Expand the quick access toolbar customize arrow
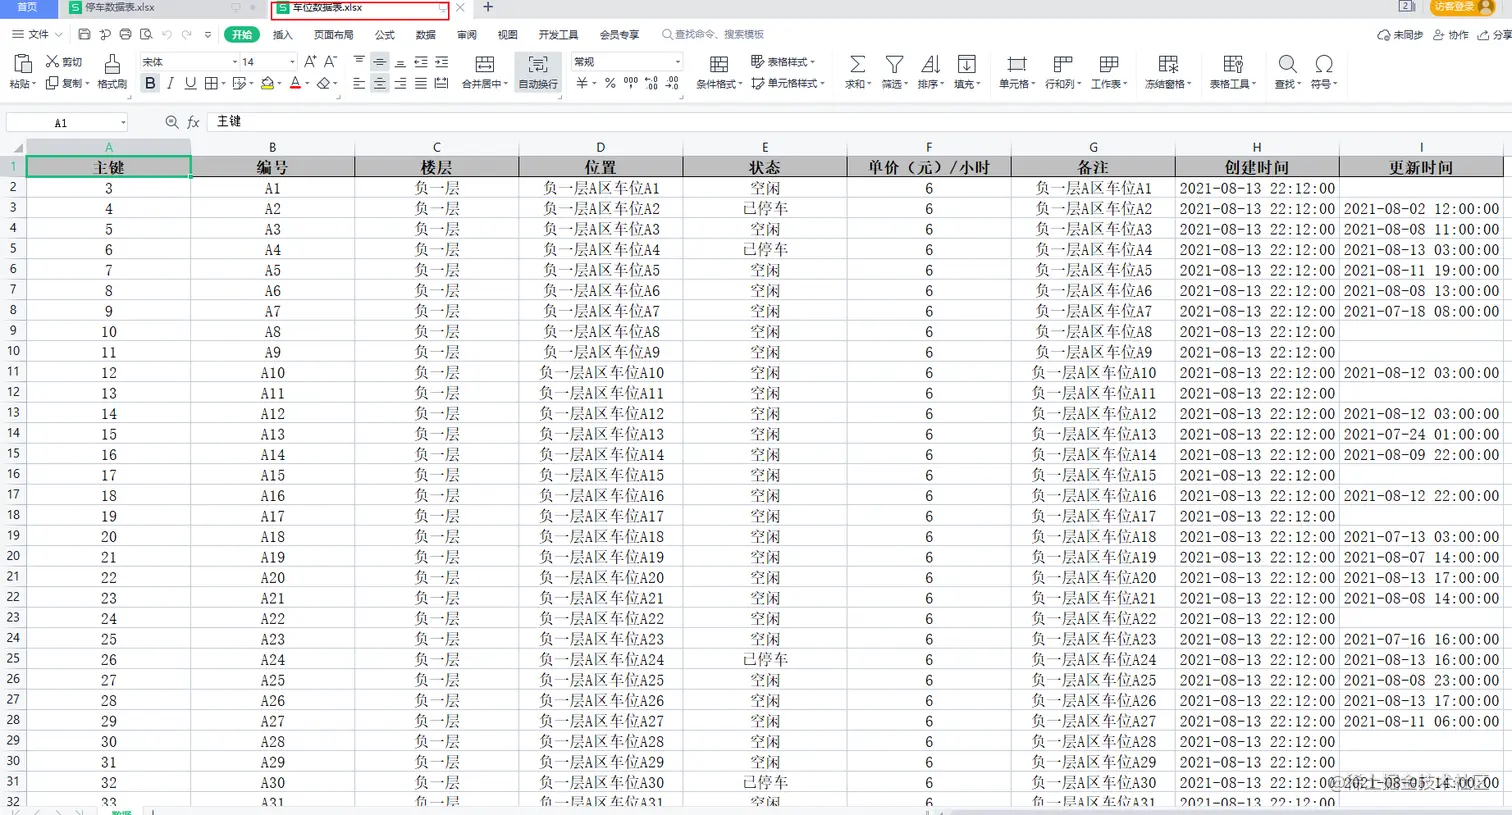Screen dimensions: 1512x815 tap(208, 34)
